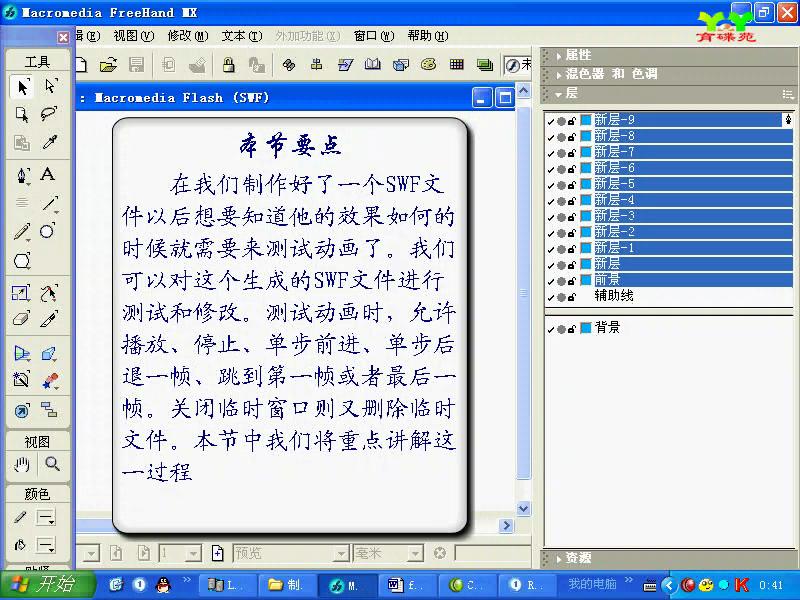Toggle visibility checkmark of 新层-7

551,153
